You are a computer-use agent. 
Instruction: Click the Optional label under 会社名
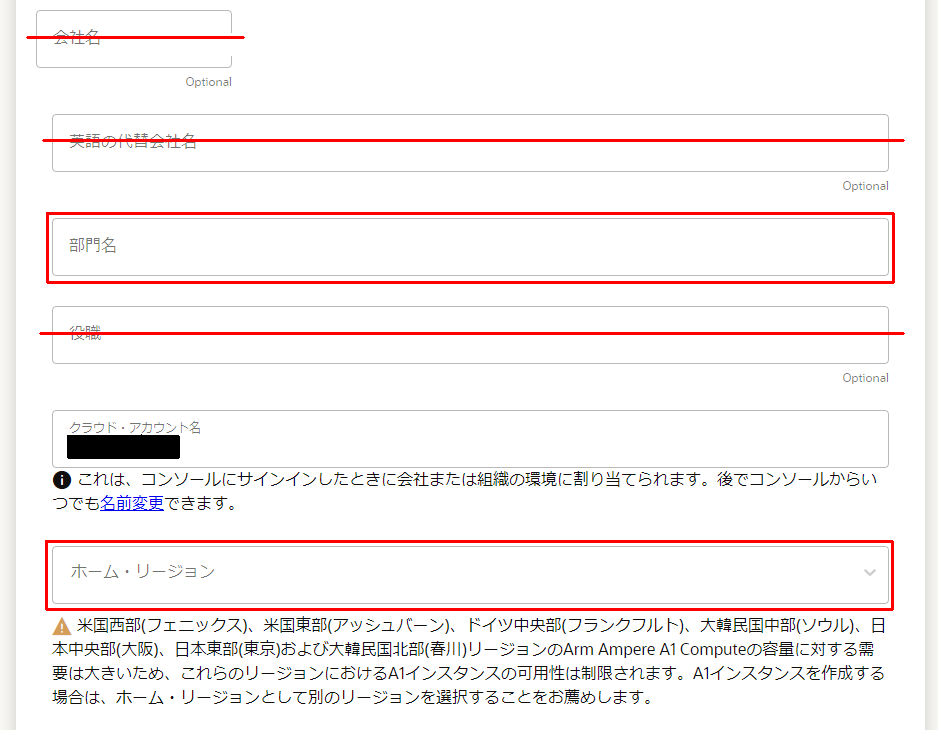click(208, 82)
